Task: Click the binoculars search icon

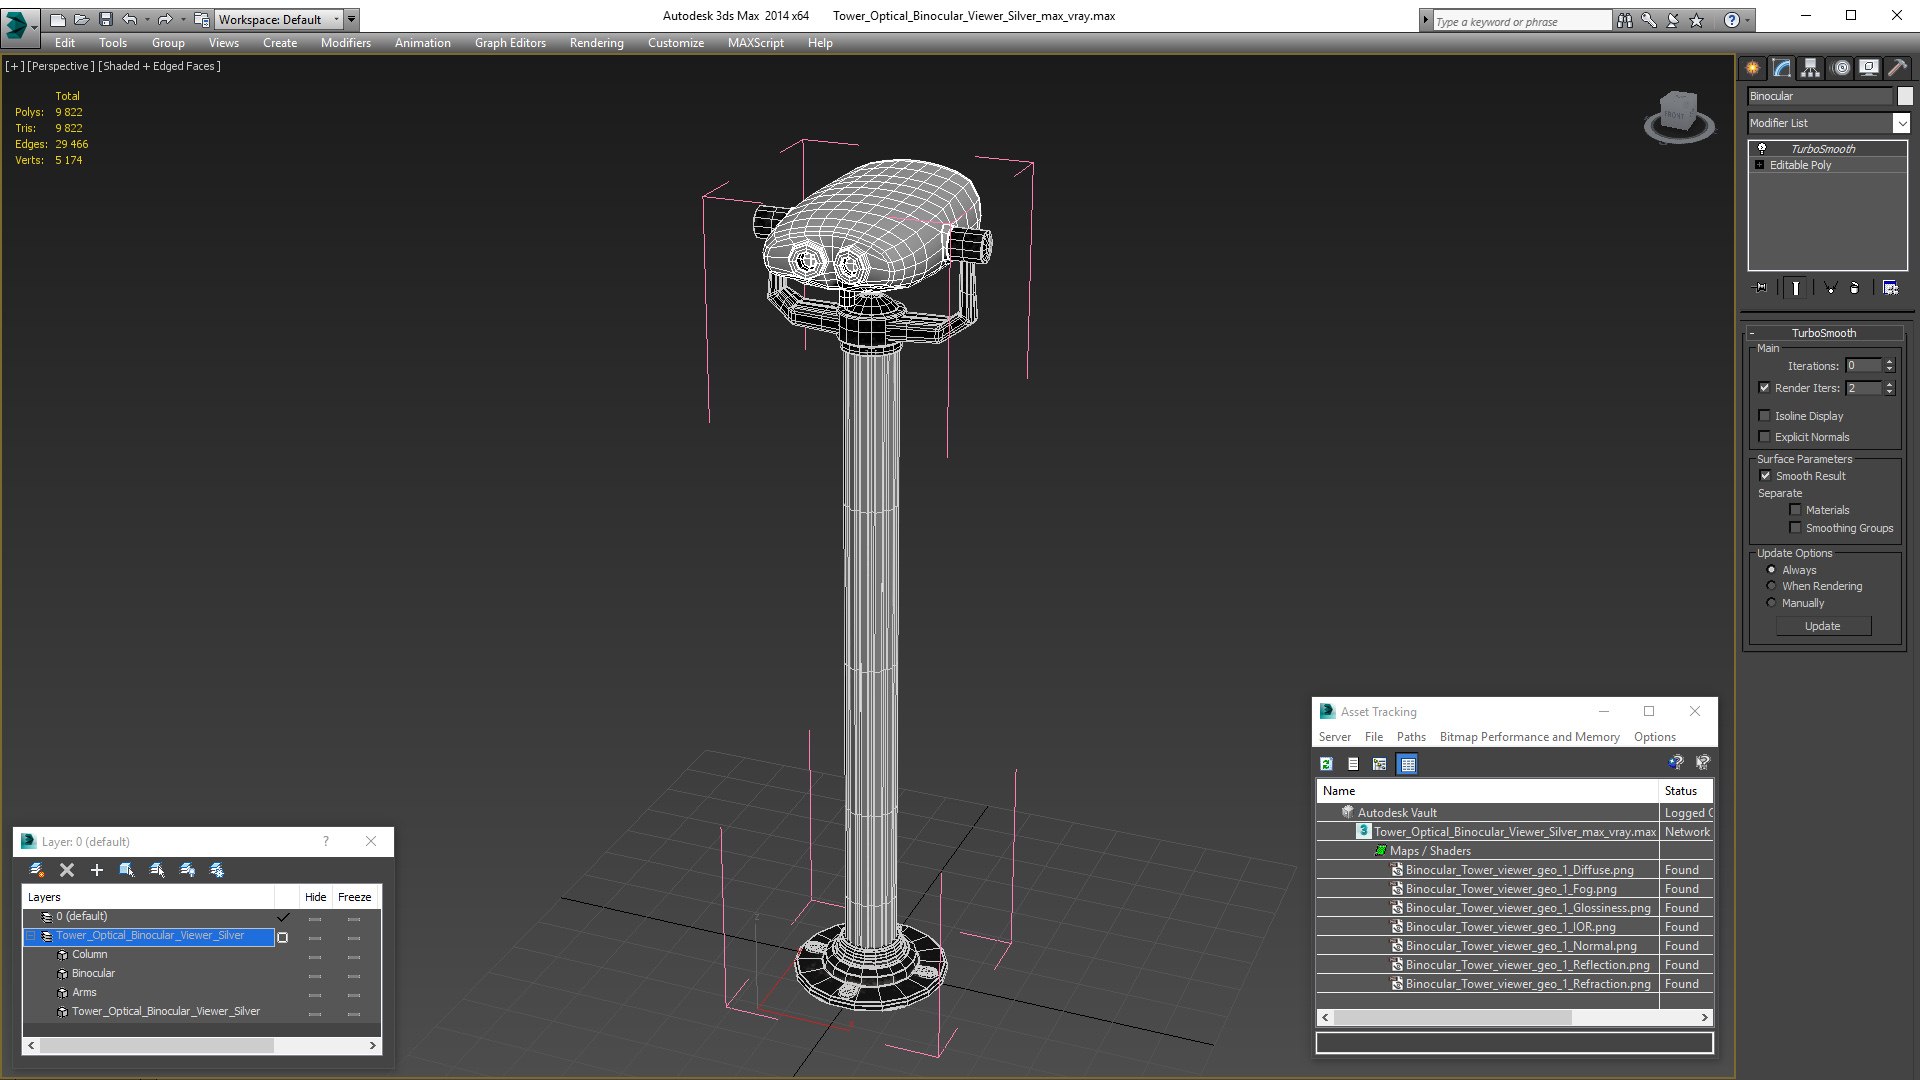Action: tap(1624, 20)
